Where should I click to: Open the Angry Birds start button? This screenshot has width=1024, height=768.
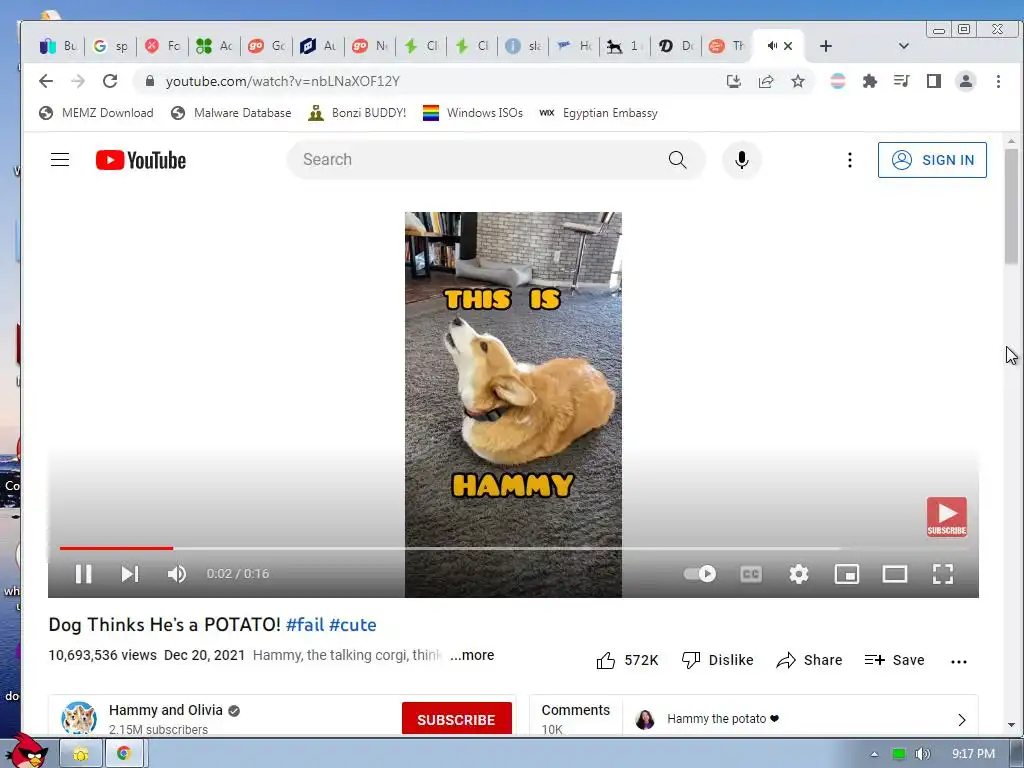pos(27,751)
